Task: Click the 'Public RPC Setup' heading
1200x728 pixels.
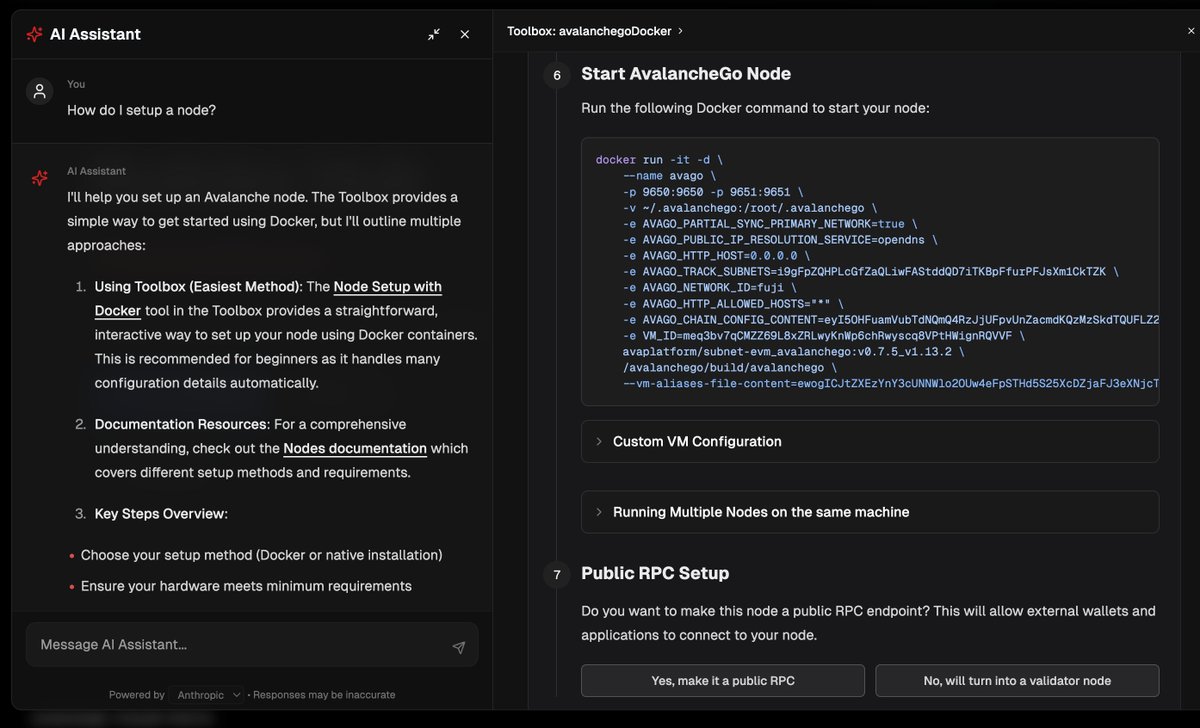Action: tap(655, 573)
